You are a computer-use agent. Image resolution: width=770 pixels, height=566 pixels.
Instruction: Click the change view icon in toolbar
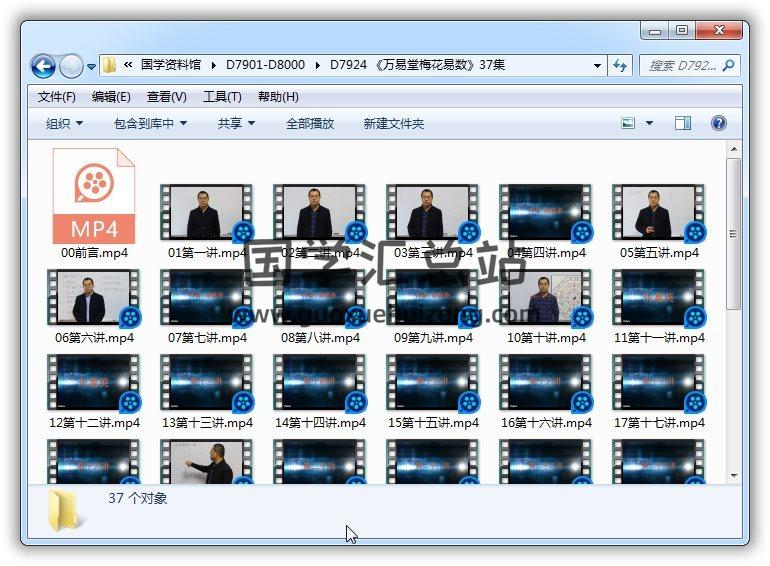629,123
